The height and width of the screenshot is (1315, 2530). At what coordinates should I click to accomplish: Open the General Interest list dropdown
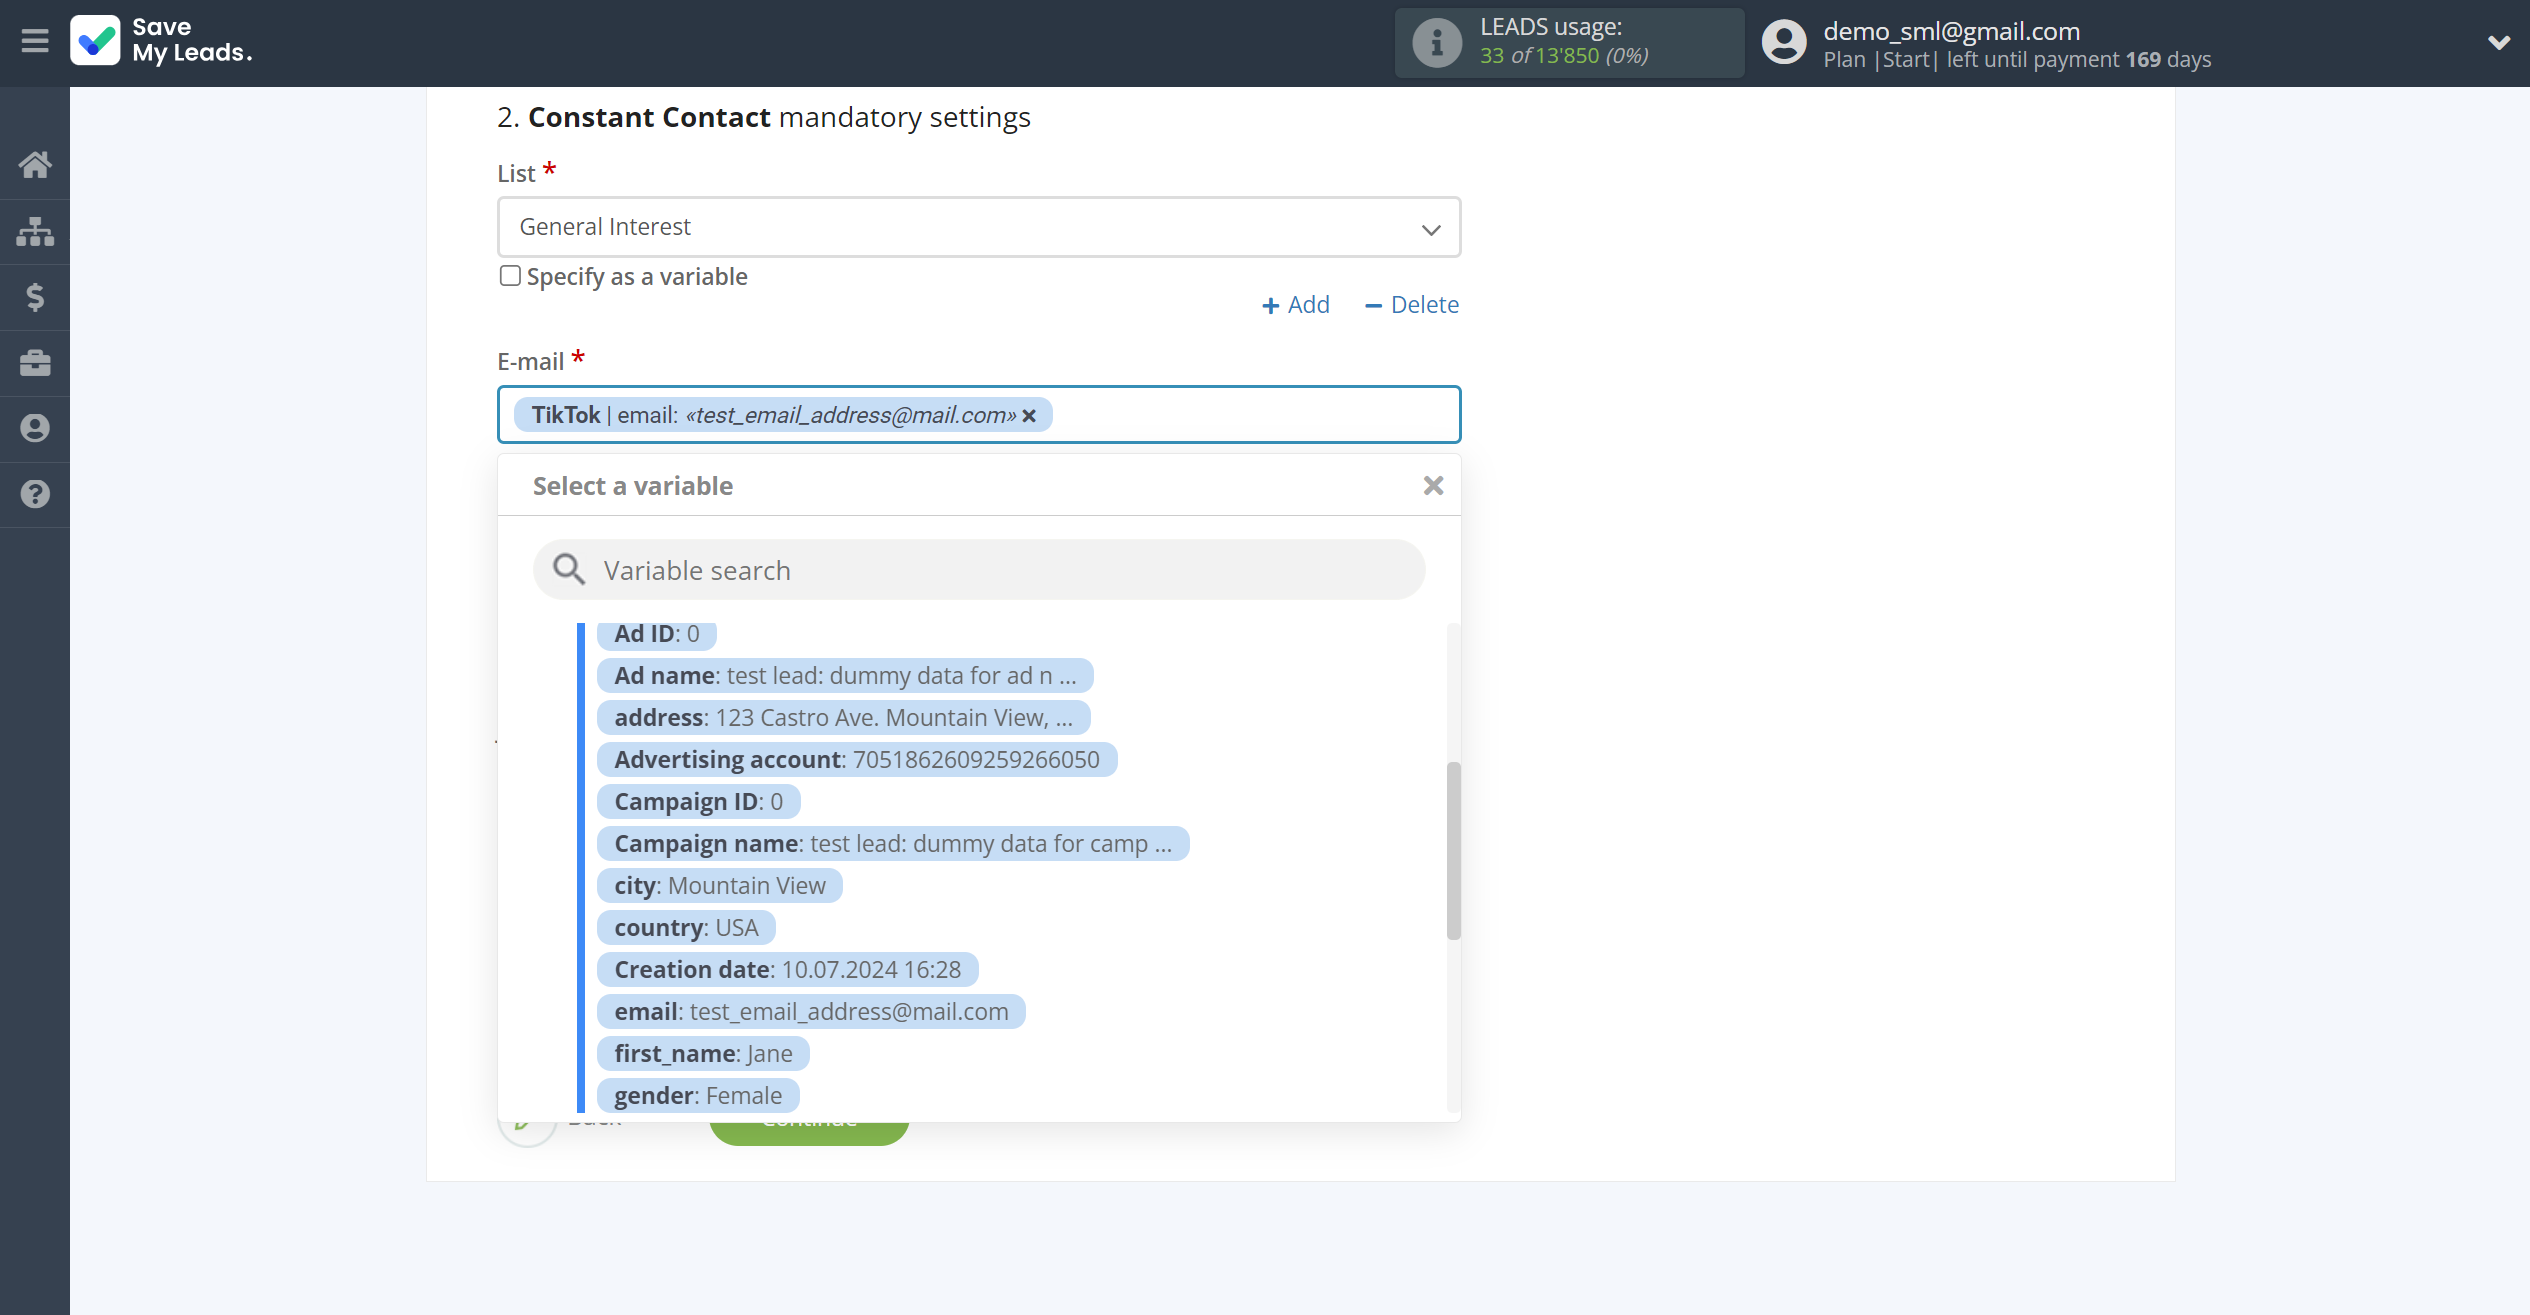[x=979, y=227]
